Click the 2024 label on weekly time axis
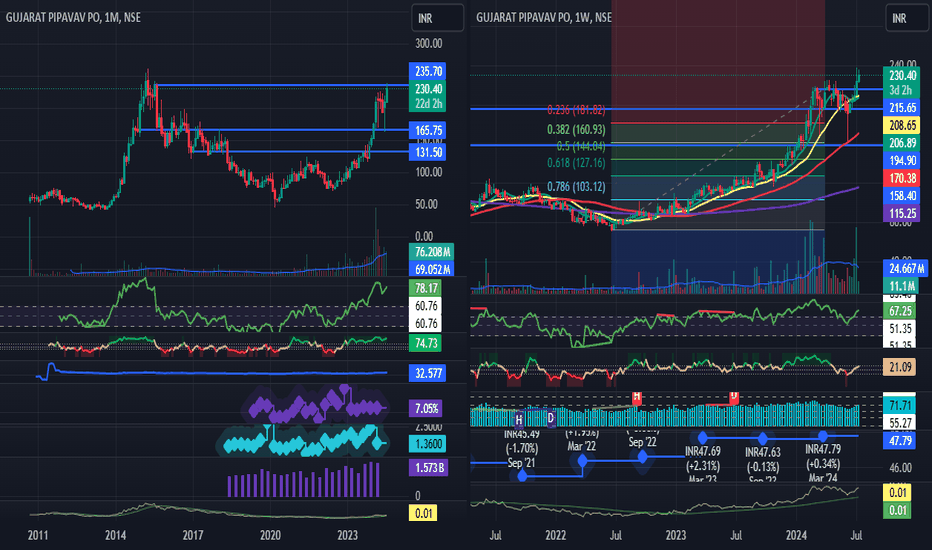 tap(796, 535)
